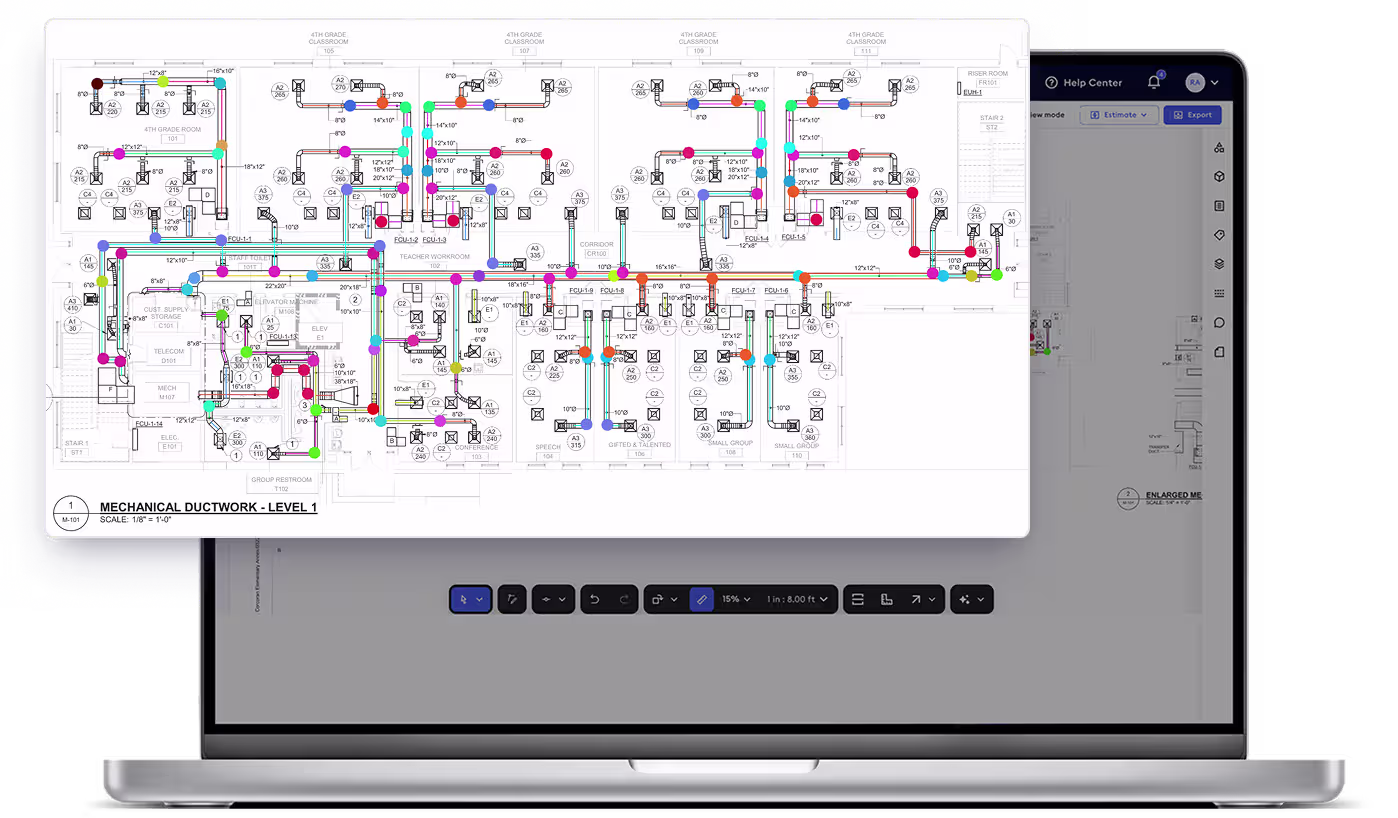Select the diagonal arrow annotation tool
Screen dimensions: 1398x818
(915, 599)
